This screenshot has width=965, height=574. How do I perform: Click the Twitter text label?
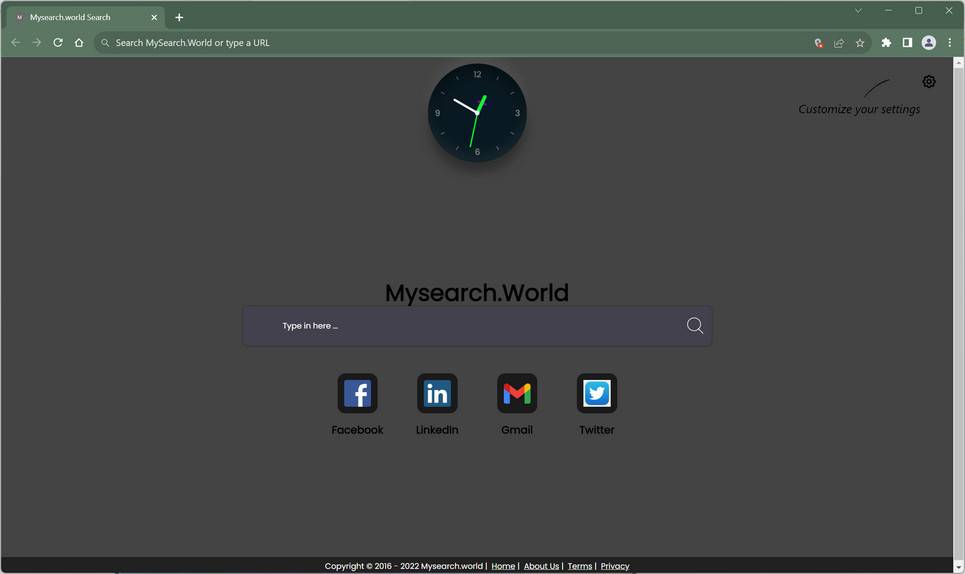[x=596, y=429]
